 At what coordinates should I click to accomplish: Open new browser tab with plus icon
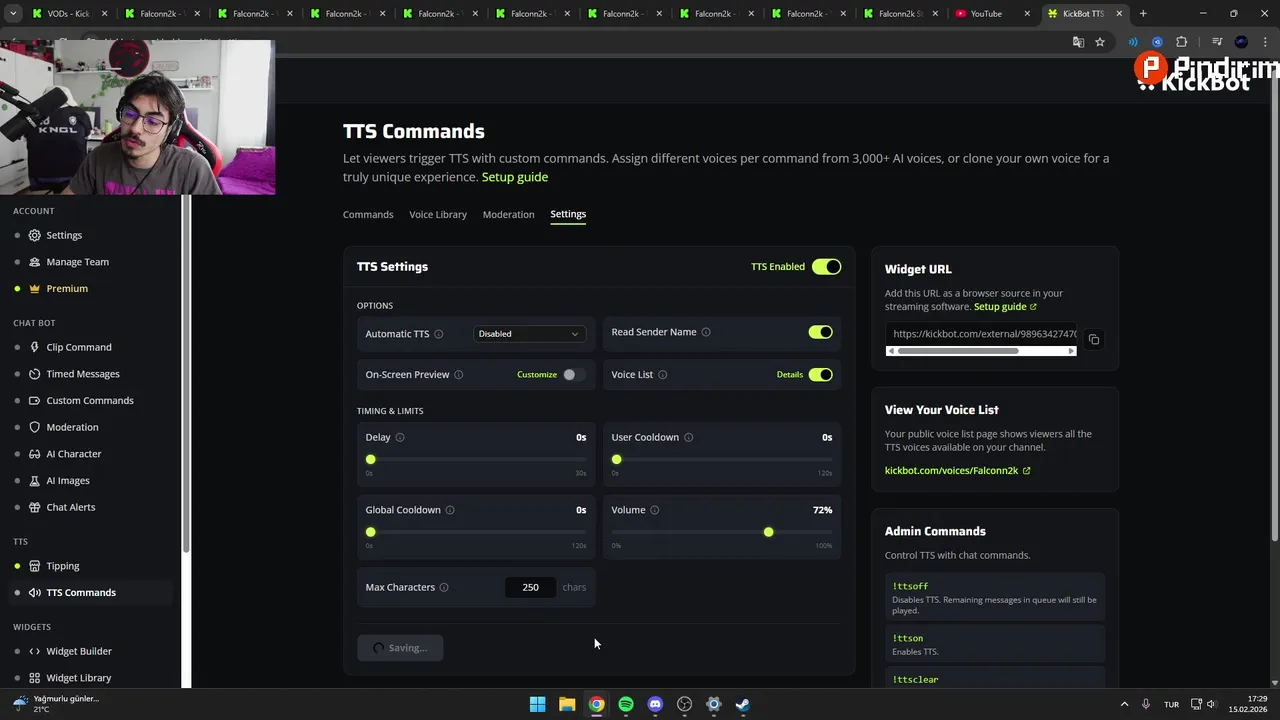[1143, 14]
